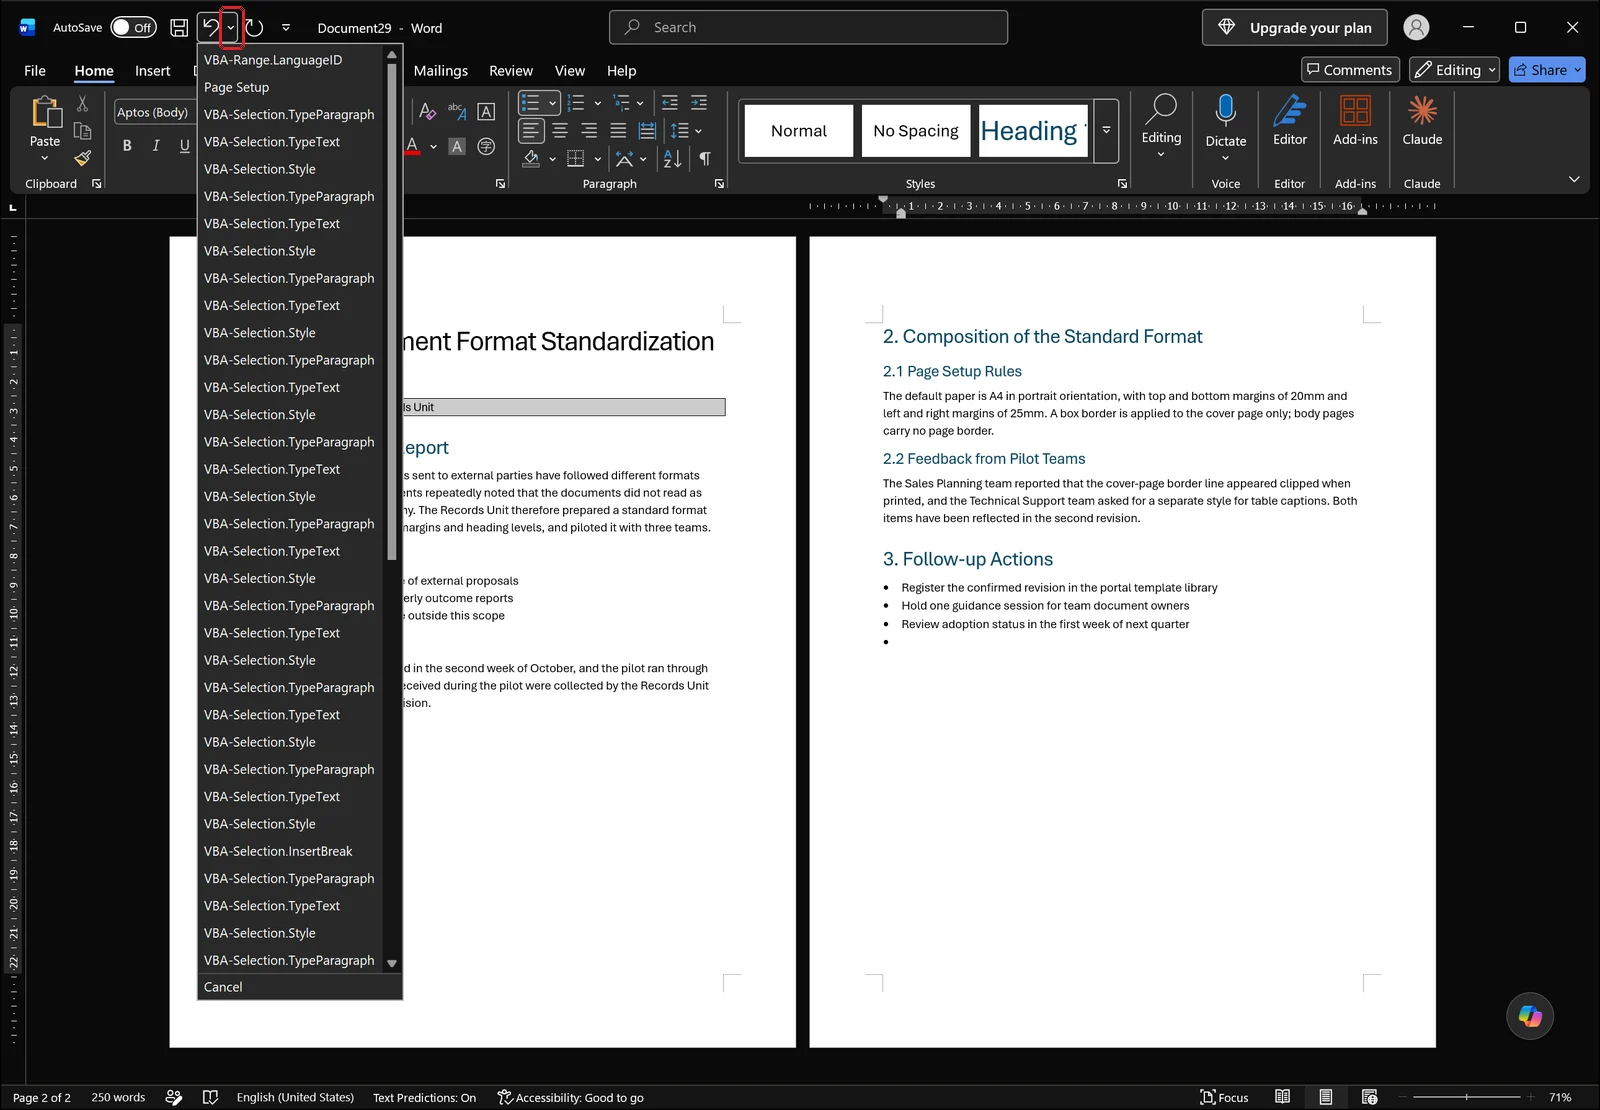Toggle character shading A

pos(457,146)
